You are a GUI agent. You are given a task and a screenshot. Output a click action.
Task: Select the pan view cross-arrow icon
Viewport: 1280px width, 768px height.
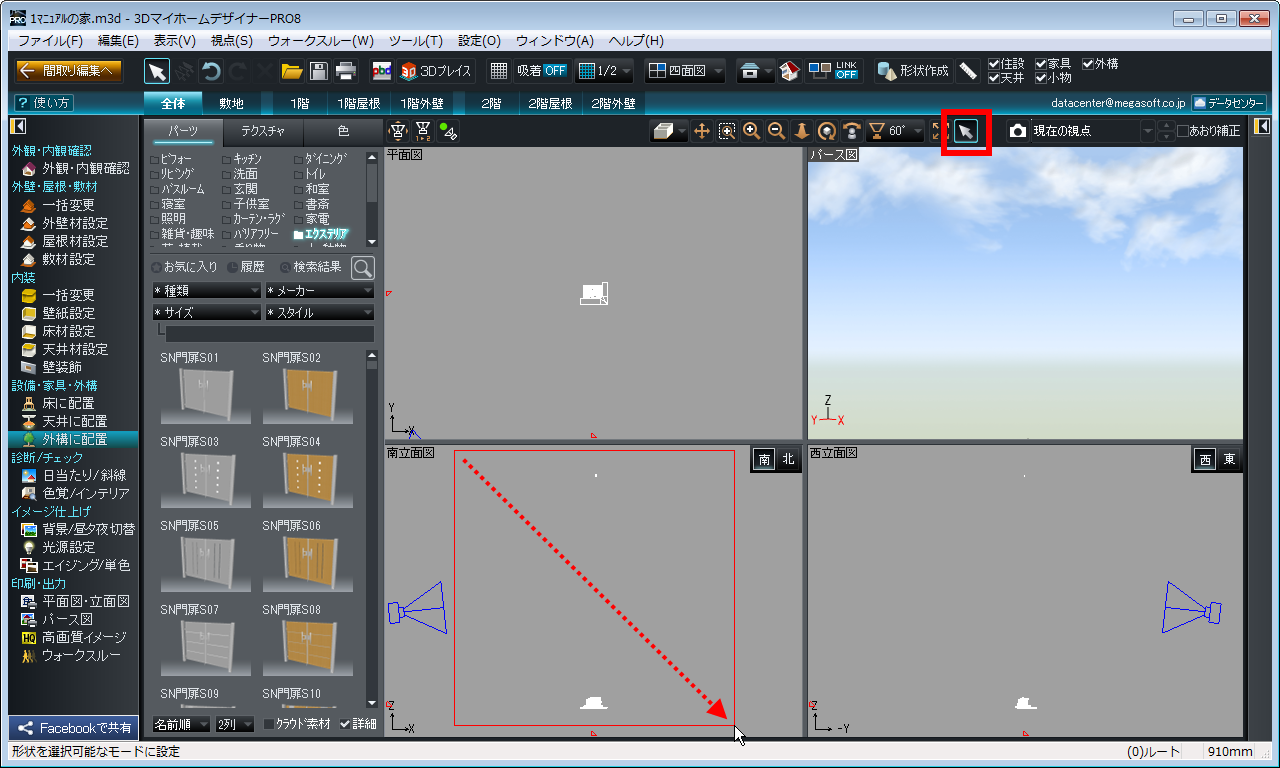click(702, 131)
